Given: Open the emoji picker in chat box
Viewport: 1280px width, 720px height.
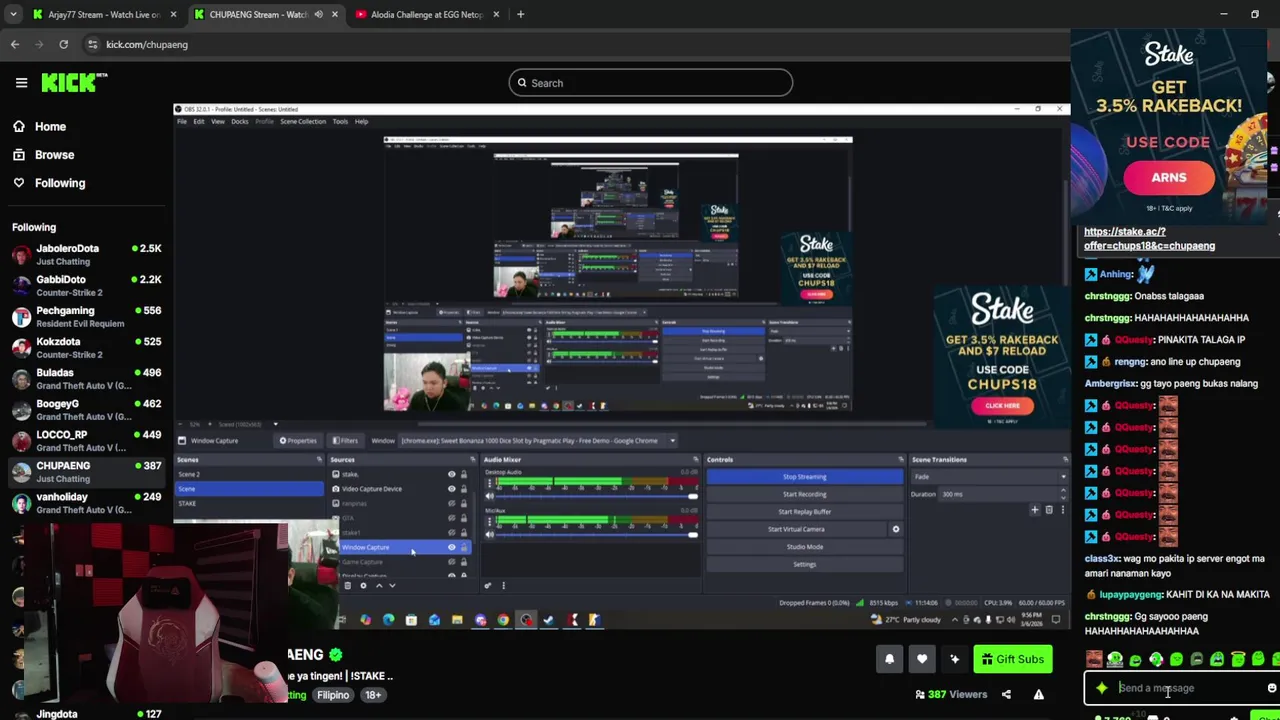Looking at the screenshot, I should [1272, 688].
